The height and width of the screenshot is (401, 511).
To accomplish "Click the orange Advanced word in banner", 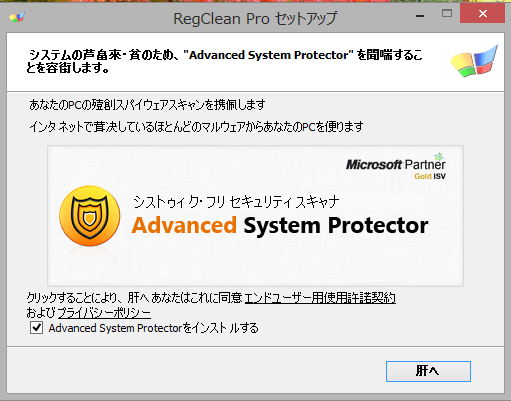I will coord(184,225).
